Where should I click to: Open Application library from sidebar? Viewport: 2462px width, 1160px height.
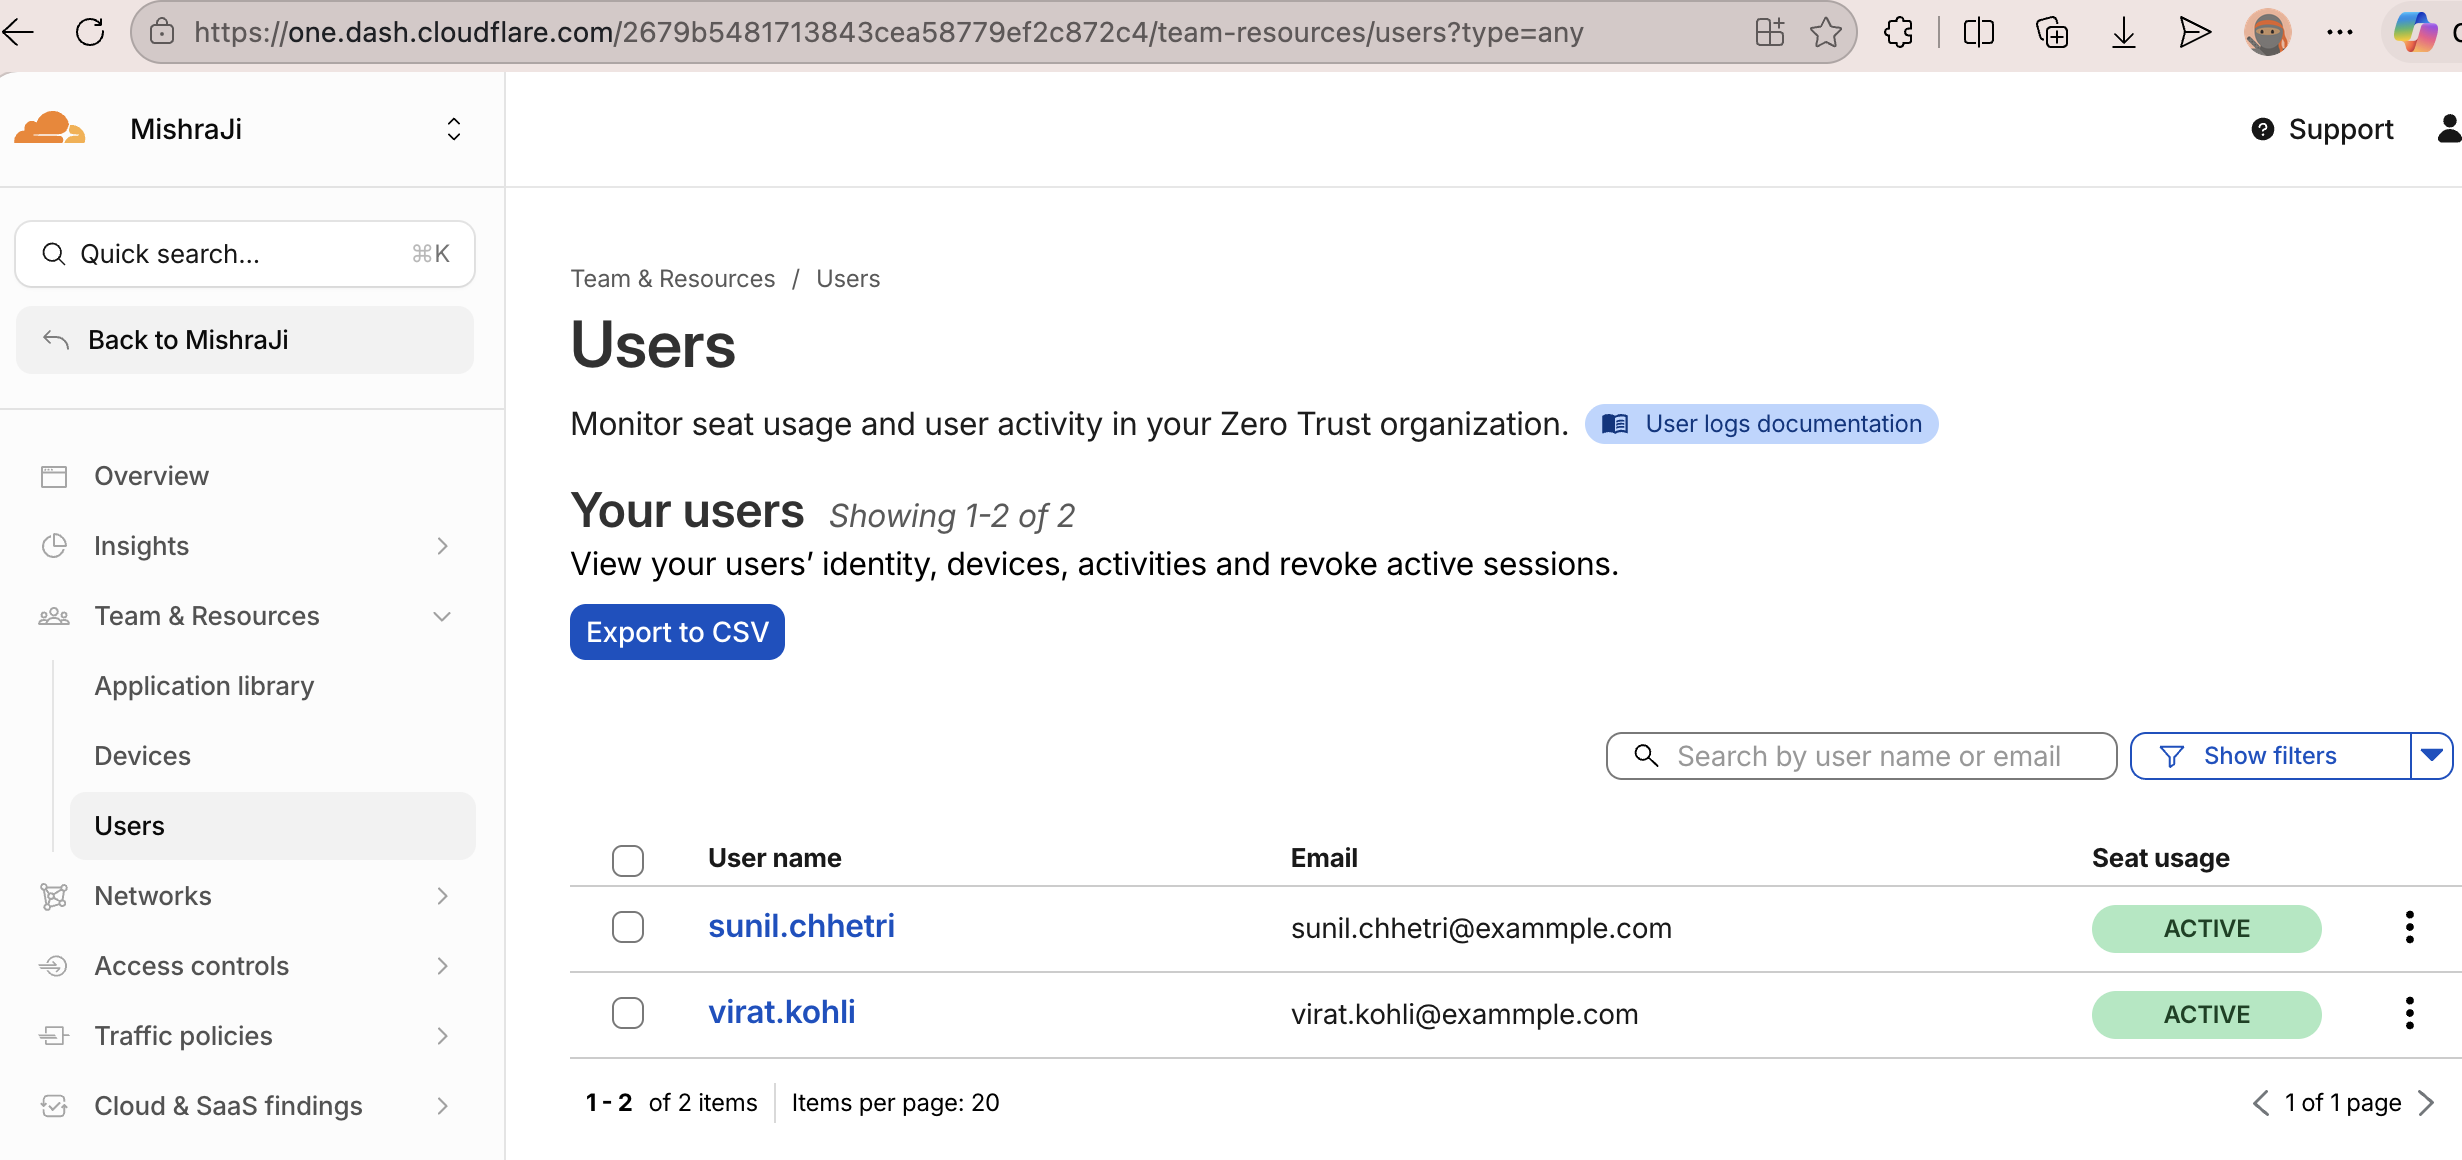(204, 686)
